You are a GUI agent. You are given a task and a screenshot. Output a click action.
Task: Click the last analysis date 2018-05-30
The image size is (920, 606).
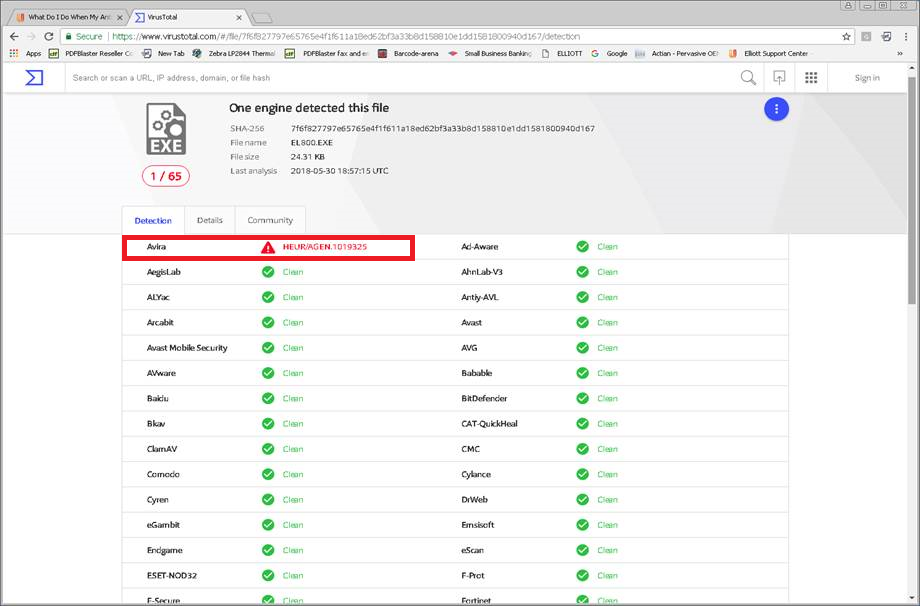click(339, 171)
